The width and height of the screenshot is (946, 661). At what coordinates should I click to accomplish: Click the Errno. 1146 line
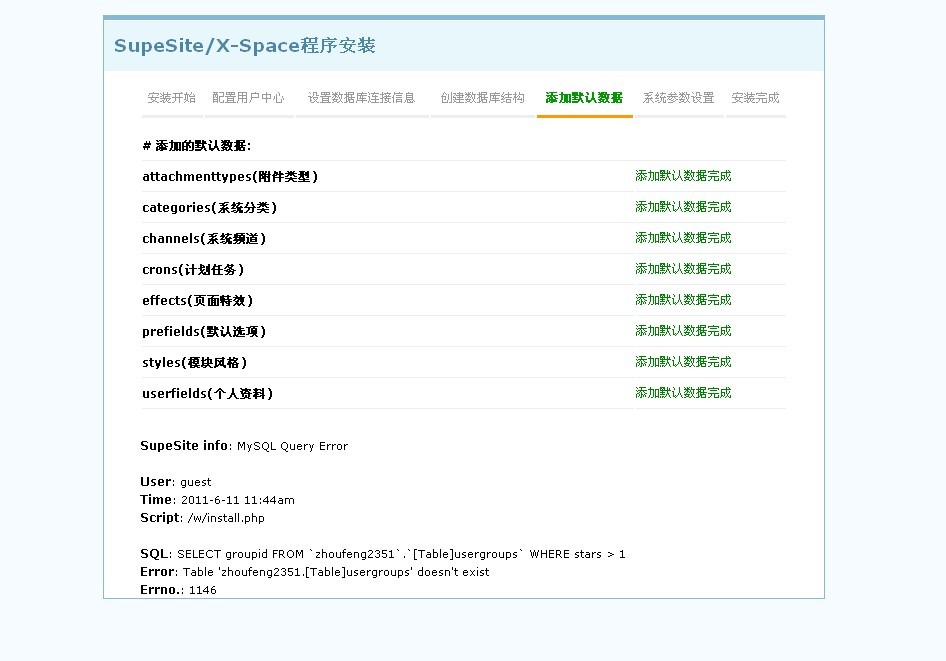coord(178,590)
